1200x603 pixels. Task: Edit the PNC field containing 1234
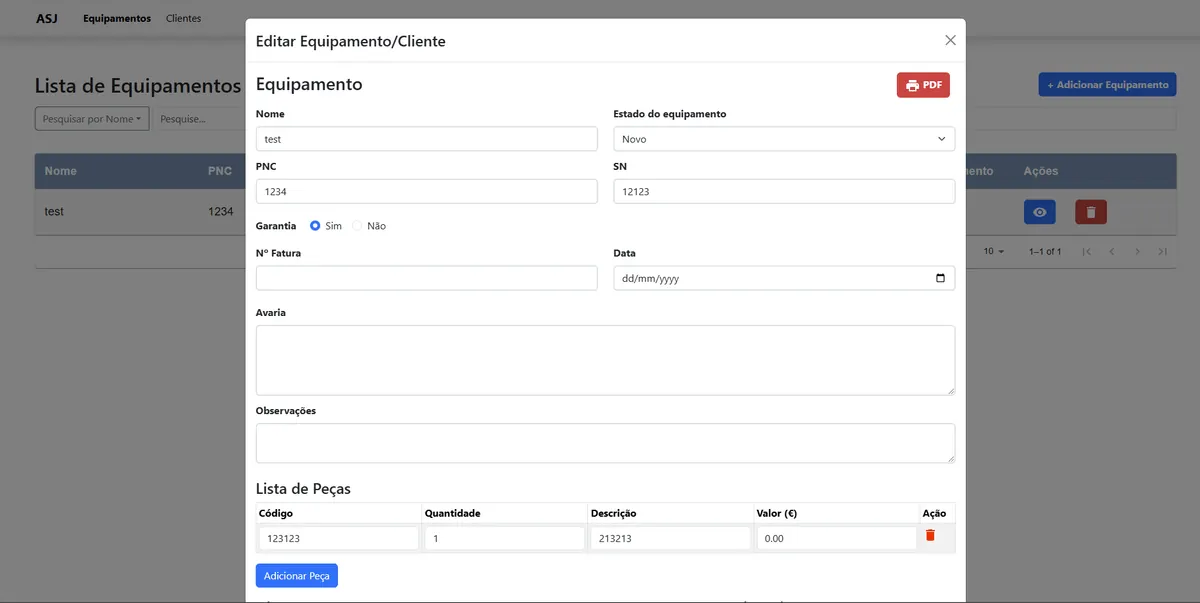pos(427,191)
